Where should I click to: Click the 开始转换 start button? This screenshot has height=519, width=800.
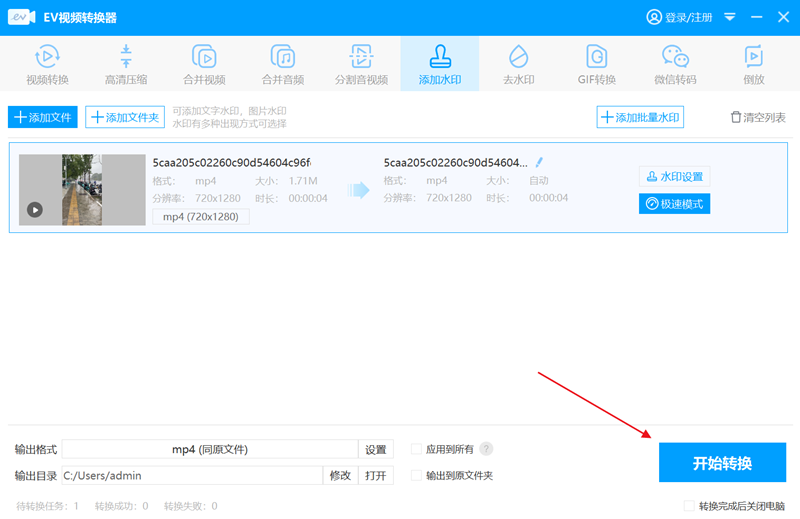(722, 462)
